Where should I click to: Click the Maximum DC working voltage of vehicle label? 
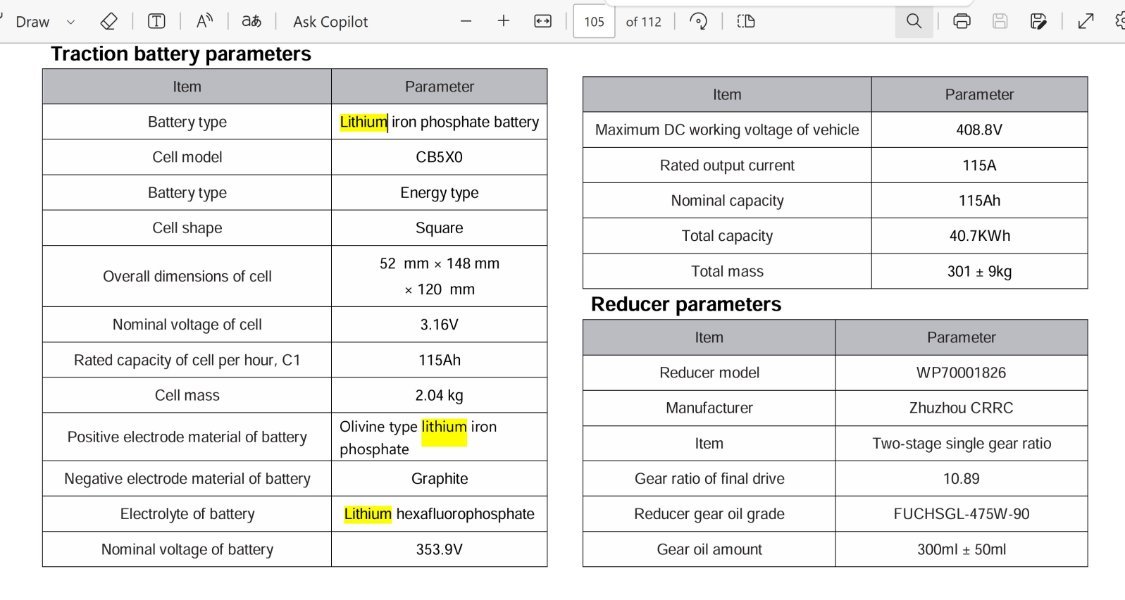(727, 130)
